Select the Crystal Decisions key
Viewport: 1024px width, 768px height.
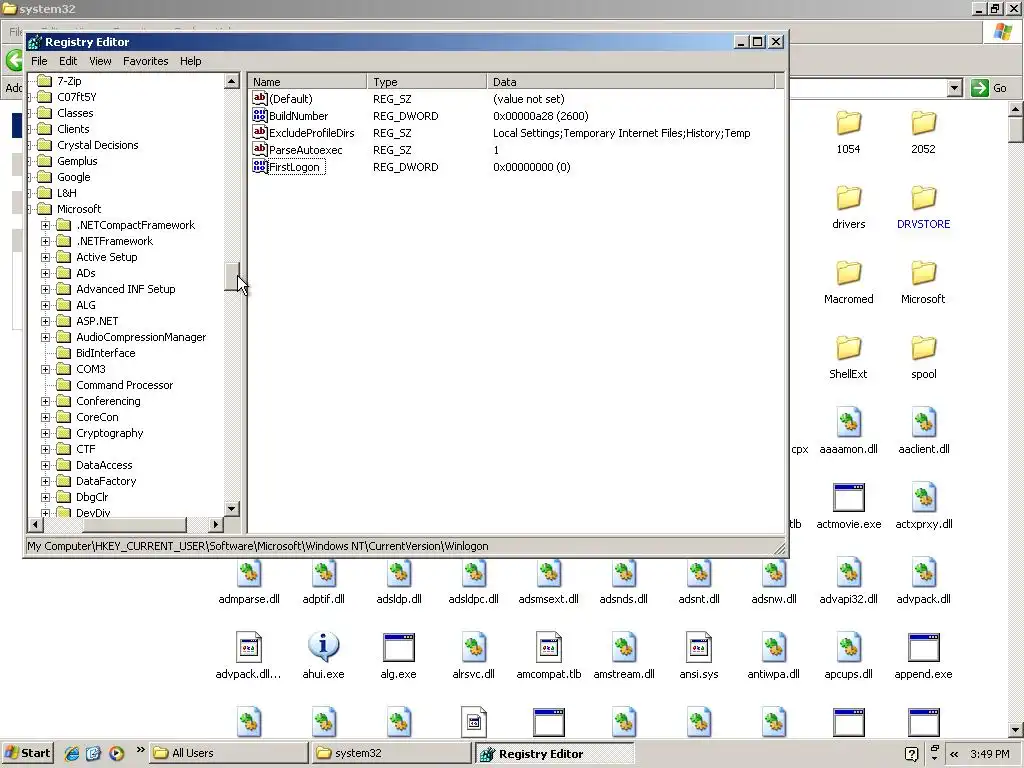coord(97,145)
